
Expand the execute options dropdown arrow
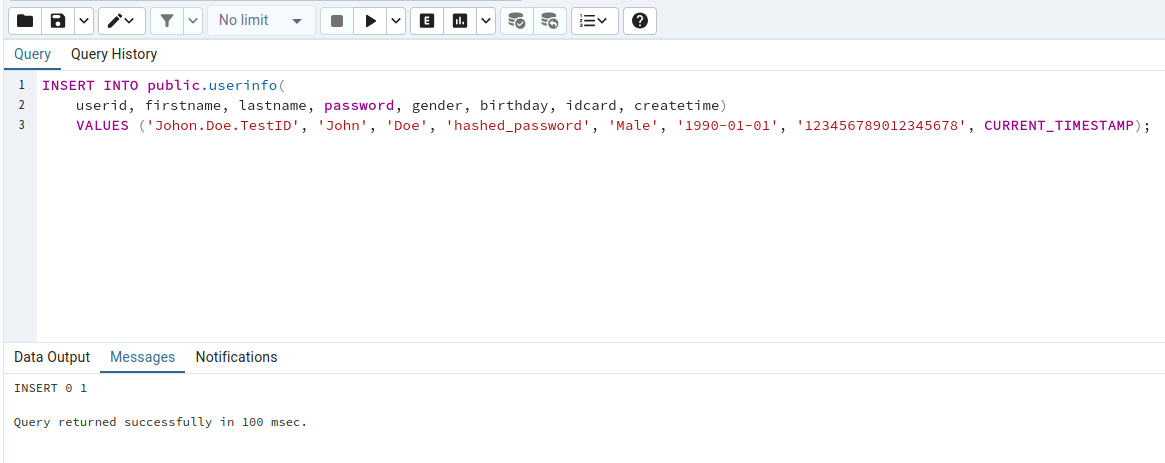coord(396,21)
